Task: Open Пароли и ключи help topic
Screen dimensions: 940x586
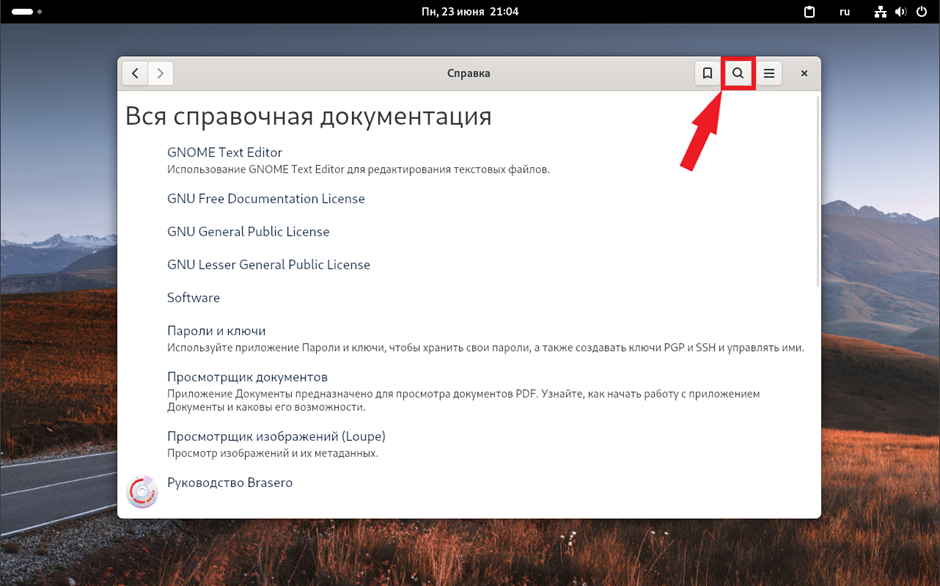Action: coord(216,331)
